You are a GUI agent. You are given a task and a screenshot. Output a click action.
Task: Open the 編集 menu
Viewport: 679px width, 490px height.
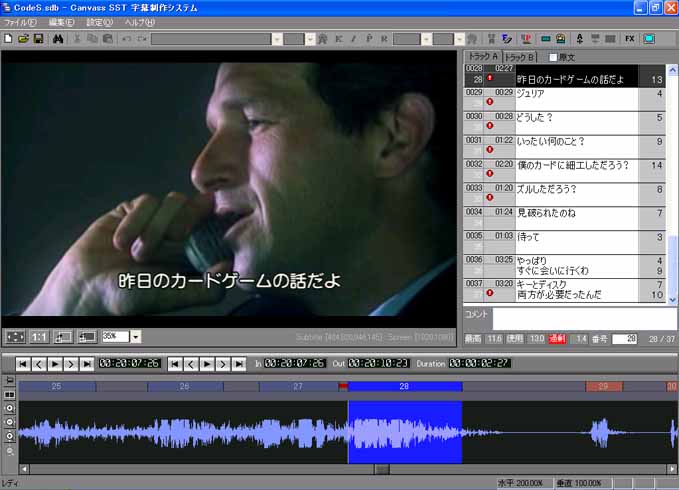(61, 22)
